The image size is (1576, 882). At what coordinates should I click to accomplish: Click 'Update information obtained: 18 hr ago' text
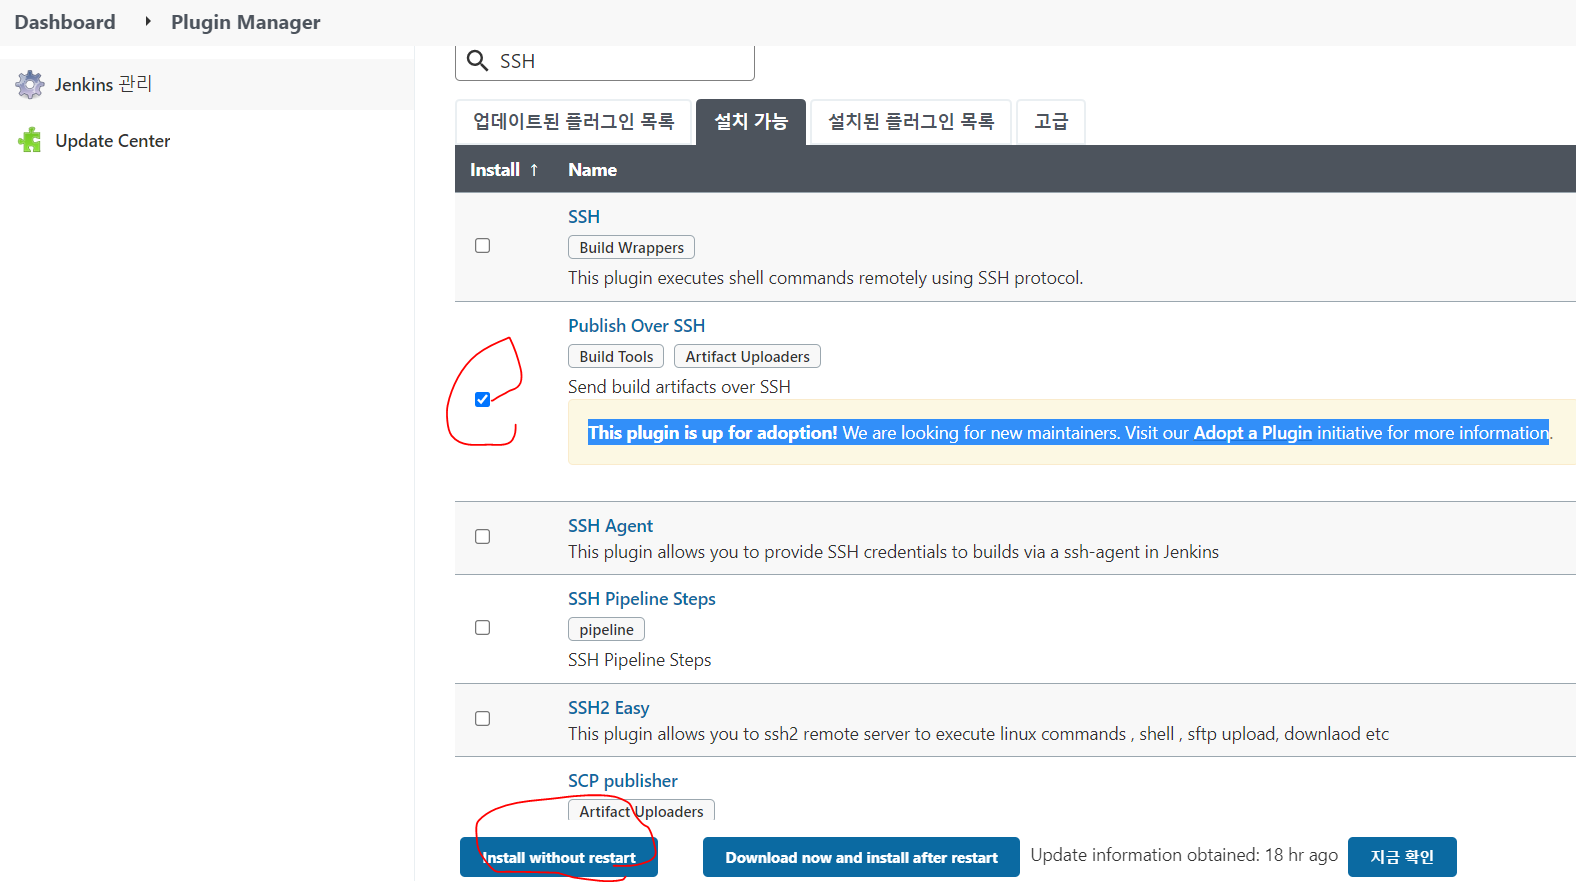click(1184, 855)
